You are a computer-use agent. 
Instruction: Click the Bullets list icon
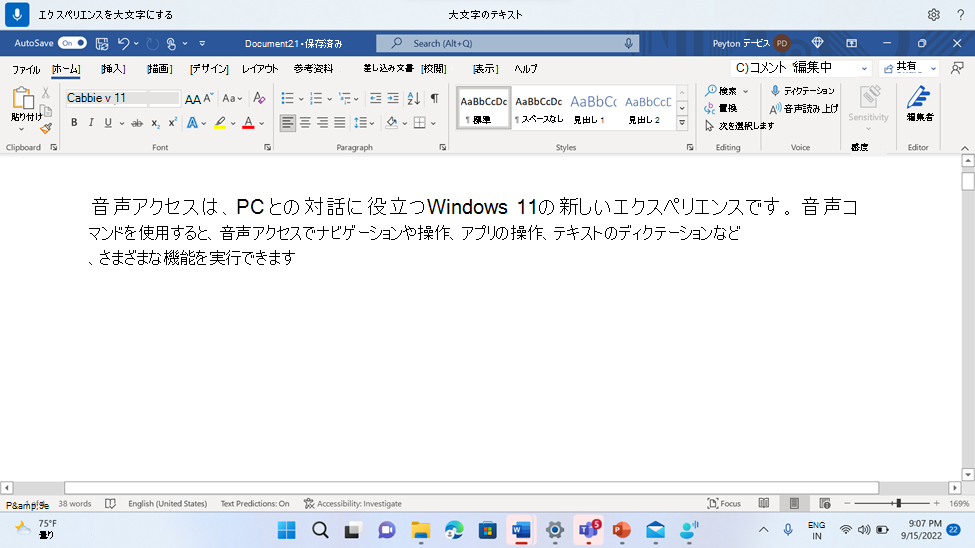(x=287, y=98)
